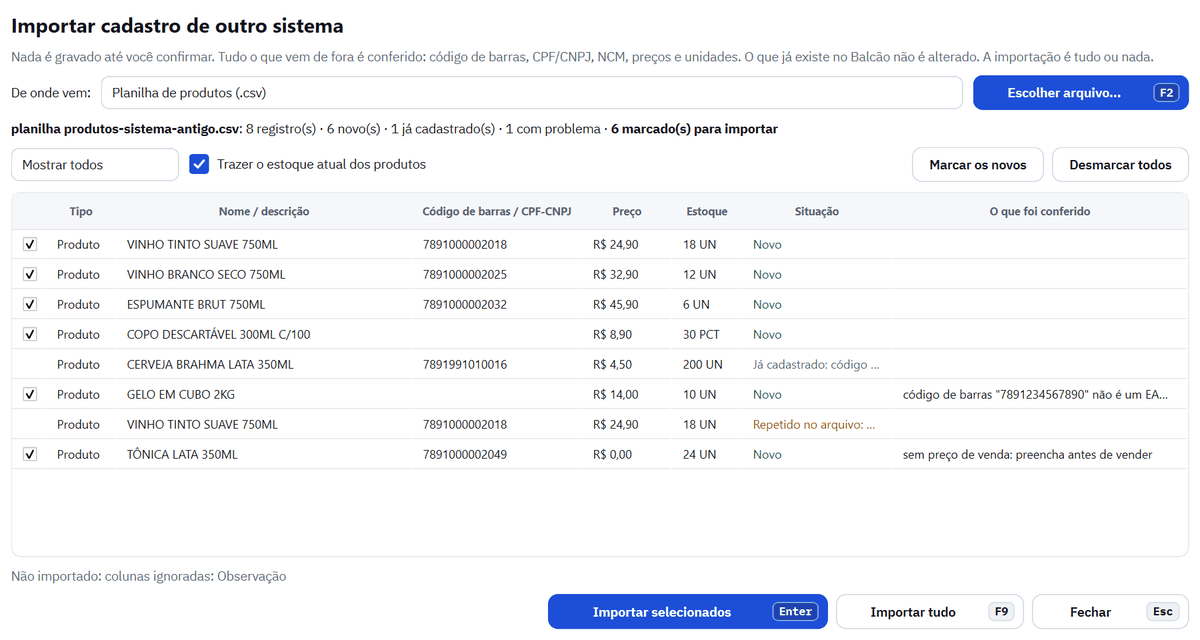Select the CERVEJA BRAHMA LATA 350ML name cell

(210, 364)
